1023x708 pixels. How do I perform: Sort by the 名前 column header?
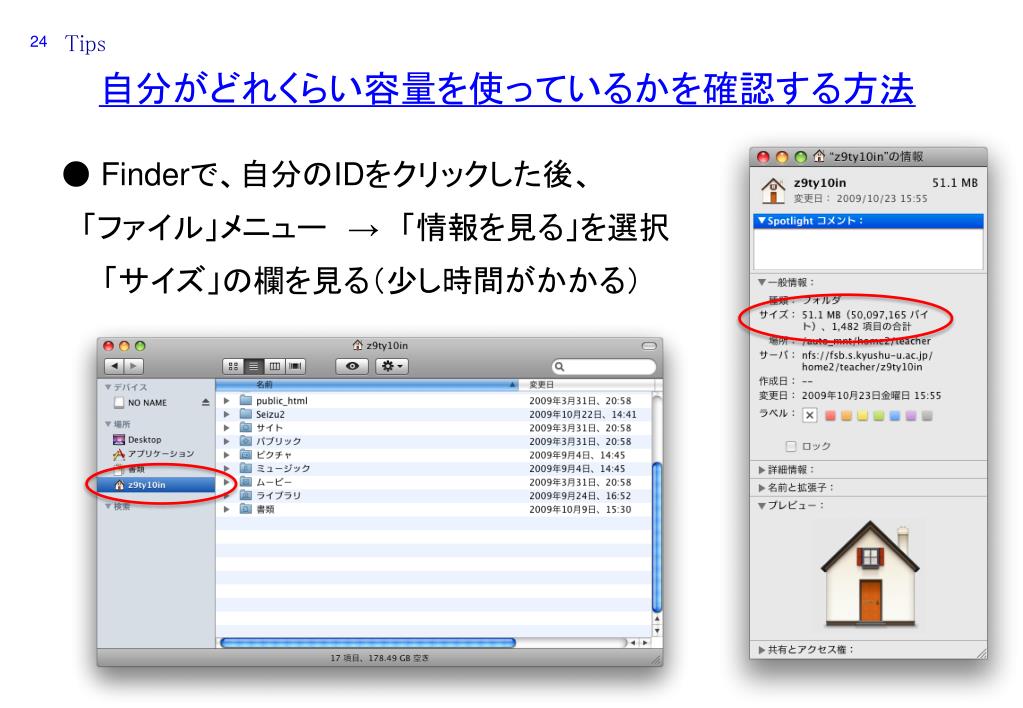367,385
